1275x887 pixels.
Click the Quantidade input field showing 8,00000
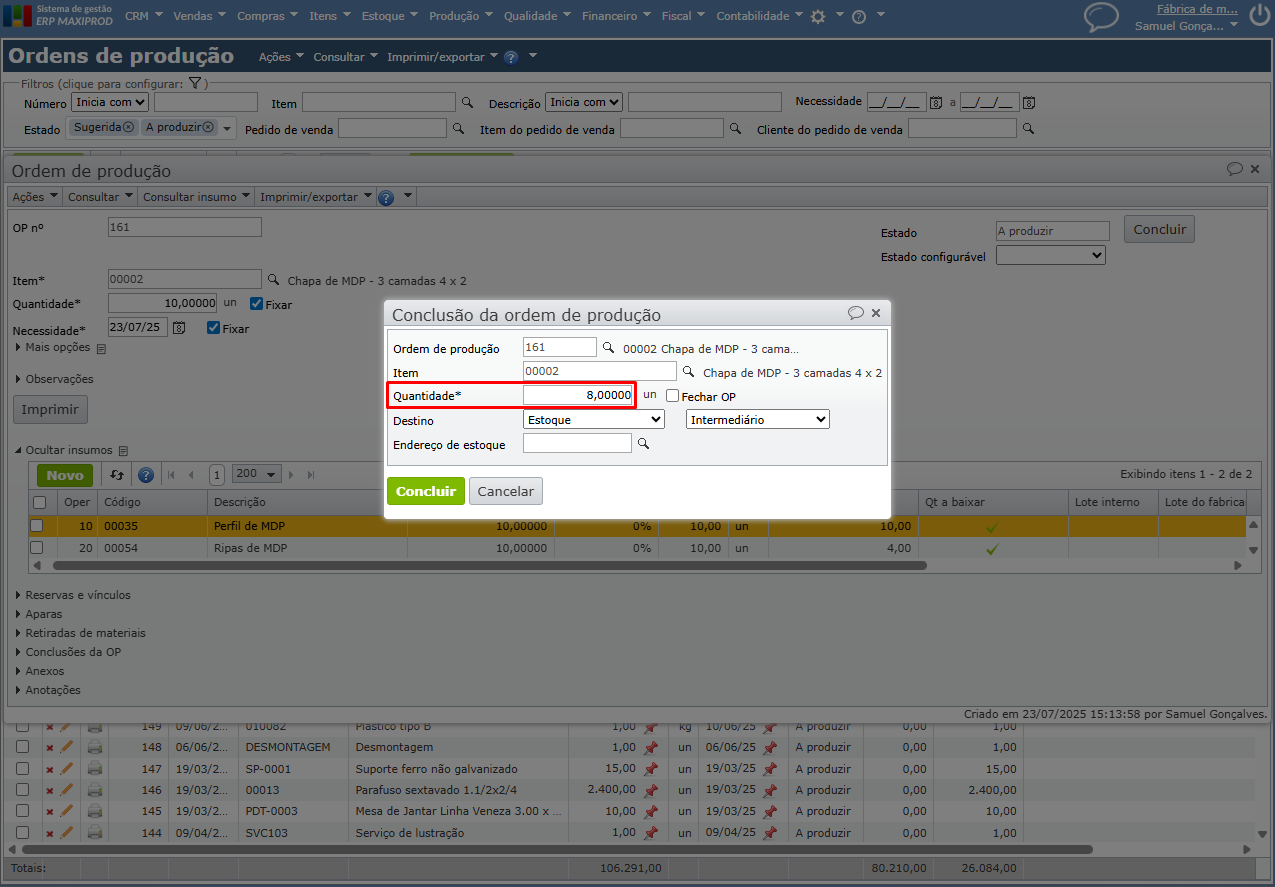pyautogui.click(x=579, y=396)
